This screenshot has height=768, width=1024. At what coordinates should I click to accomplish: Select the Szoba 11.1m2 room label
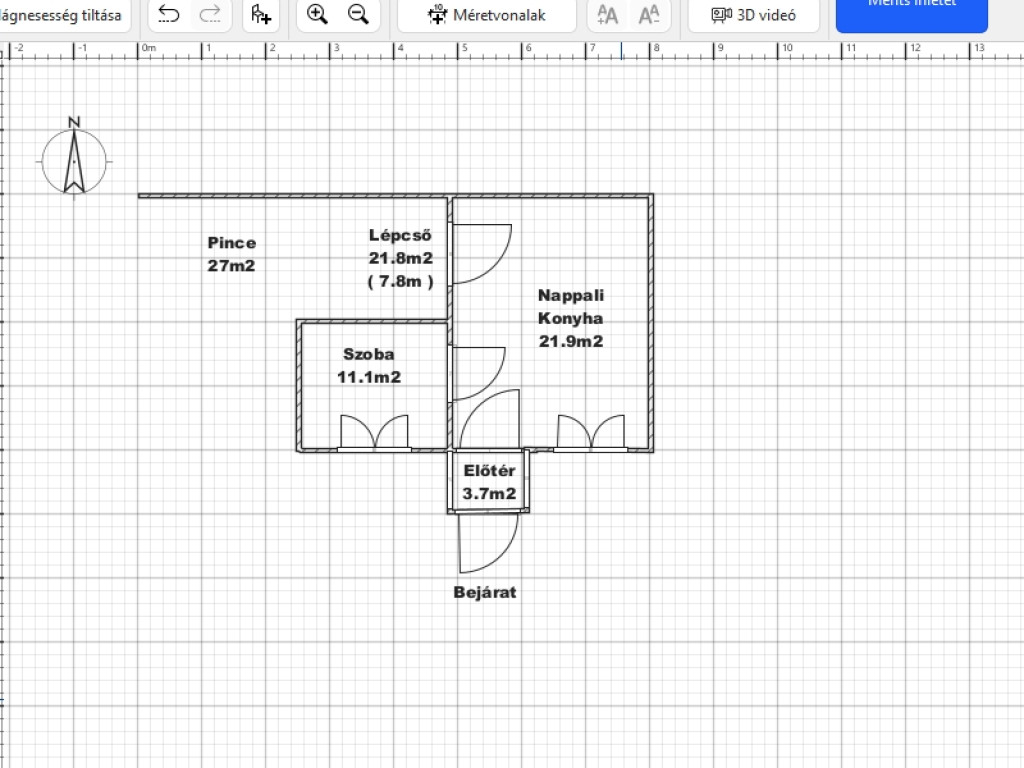coord(369,365)
